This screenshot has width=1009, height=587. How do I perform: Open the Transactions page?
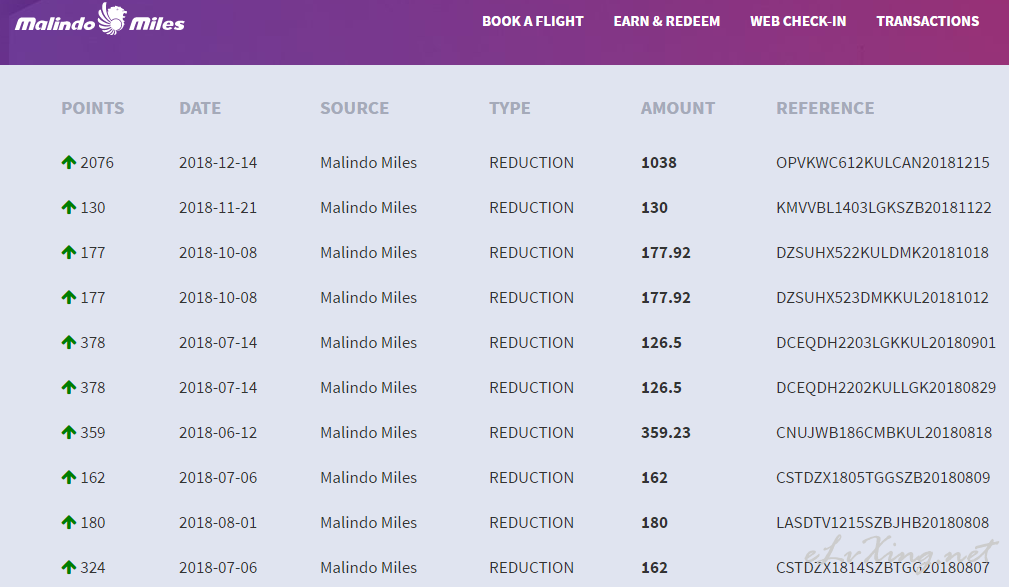pos(927,21)
